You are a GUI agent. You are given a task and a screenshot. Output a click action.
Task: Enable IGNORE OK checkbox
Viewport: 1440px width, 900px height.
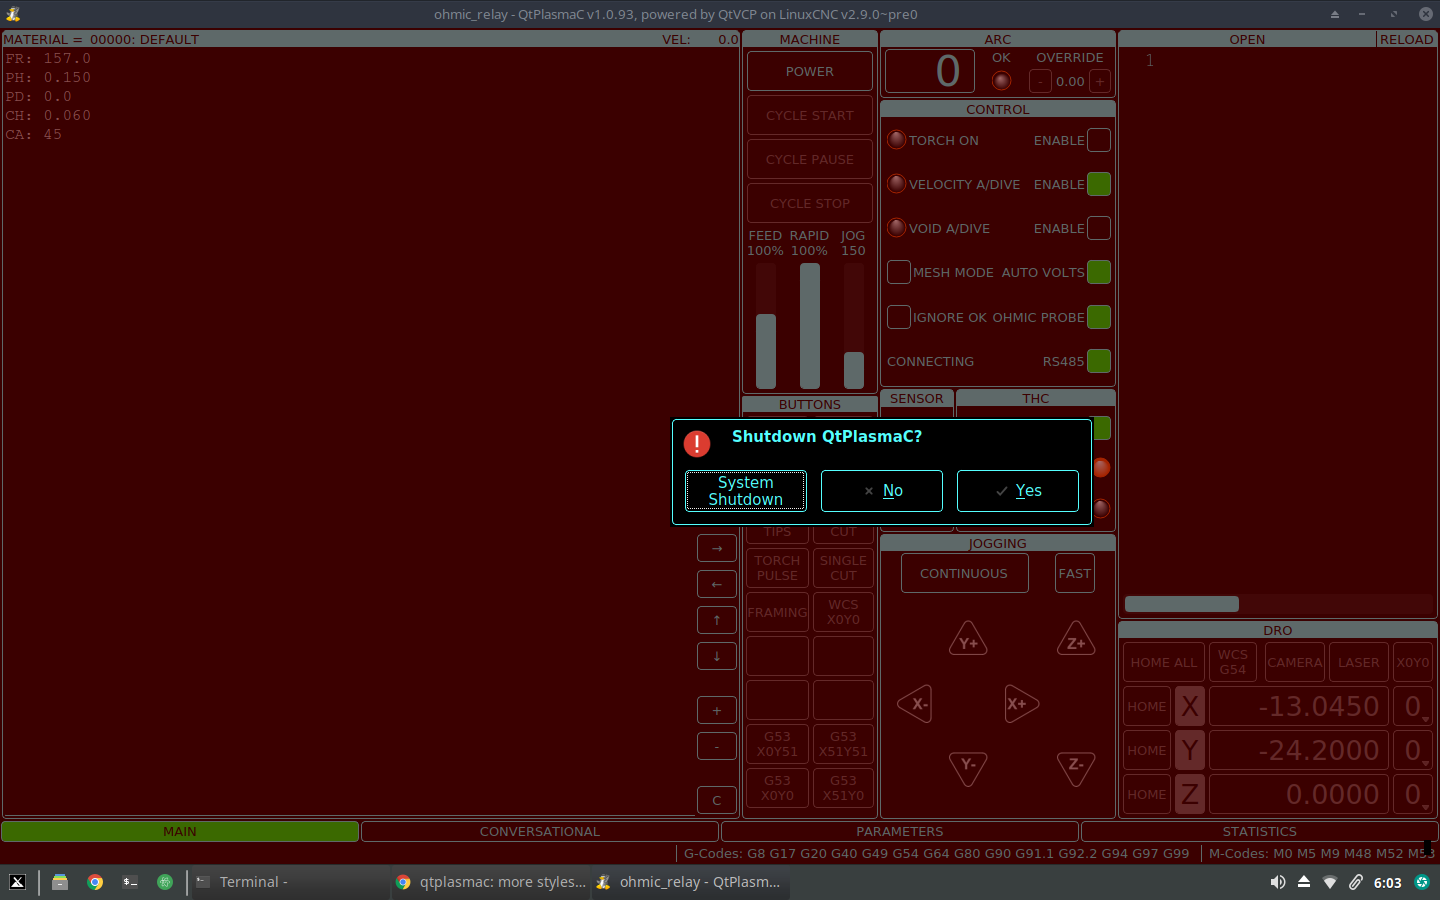pyautogui.click(x=899, y=317)
